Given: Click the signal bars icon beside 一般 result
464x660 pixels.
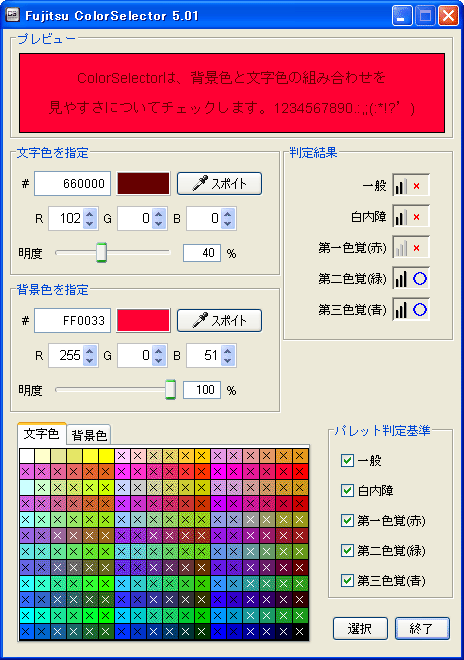Looking at the screenshot, I should (x=401, y=185).
